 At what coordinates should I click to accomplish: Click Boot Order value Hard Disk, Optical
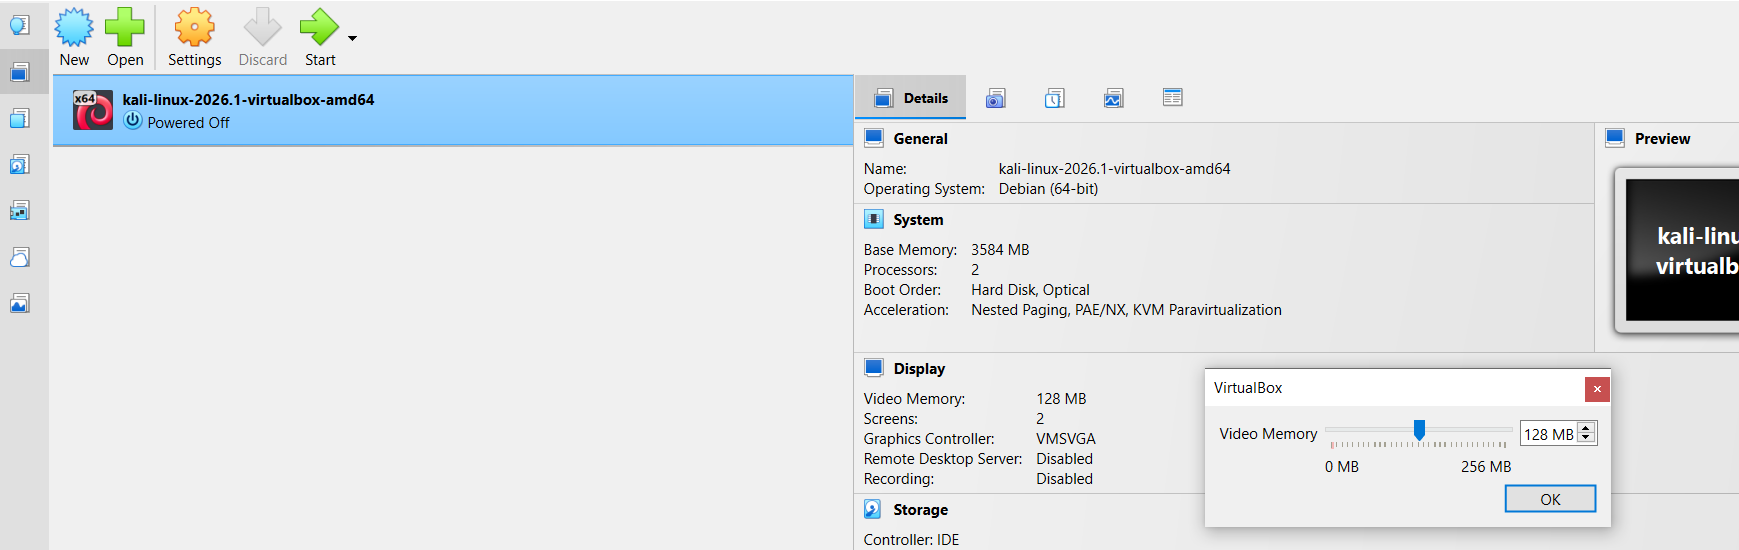(x=1030, y=290)
